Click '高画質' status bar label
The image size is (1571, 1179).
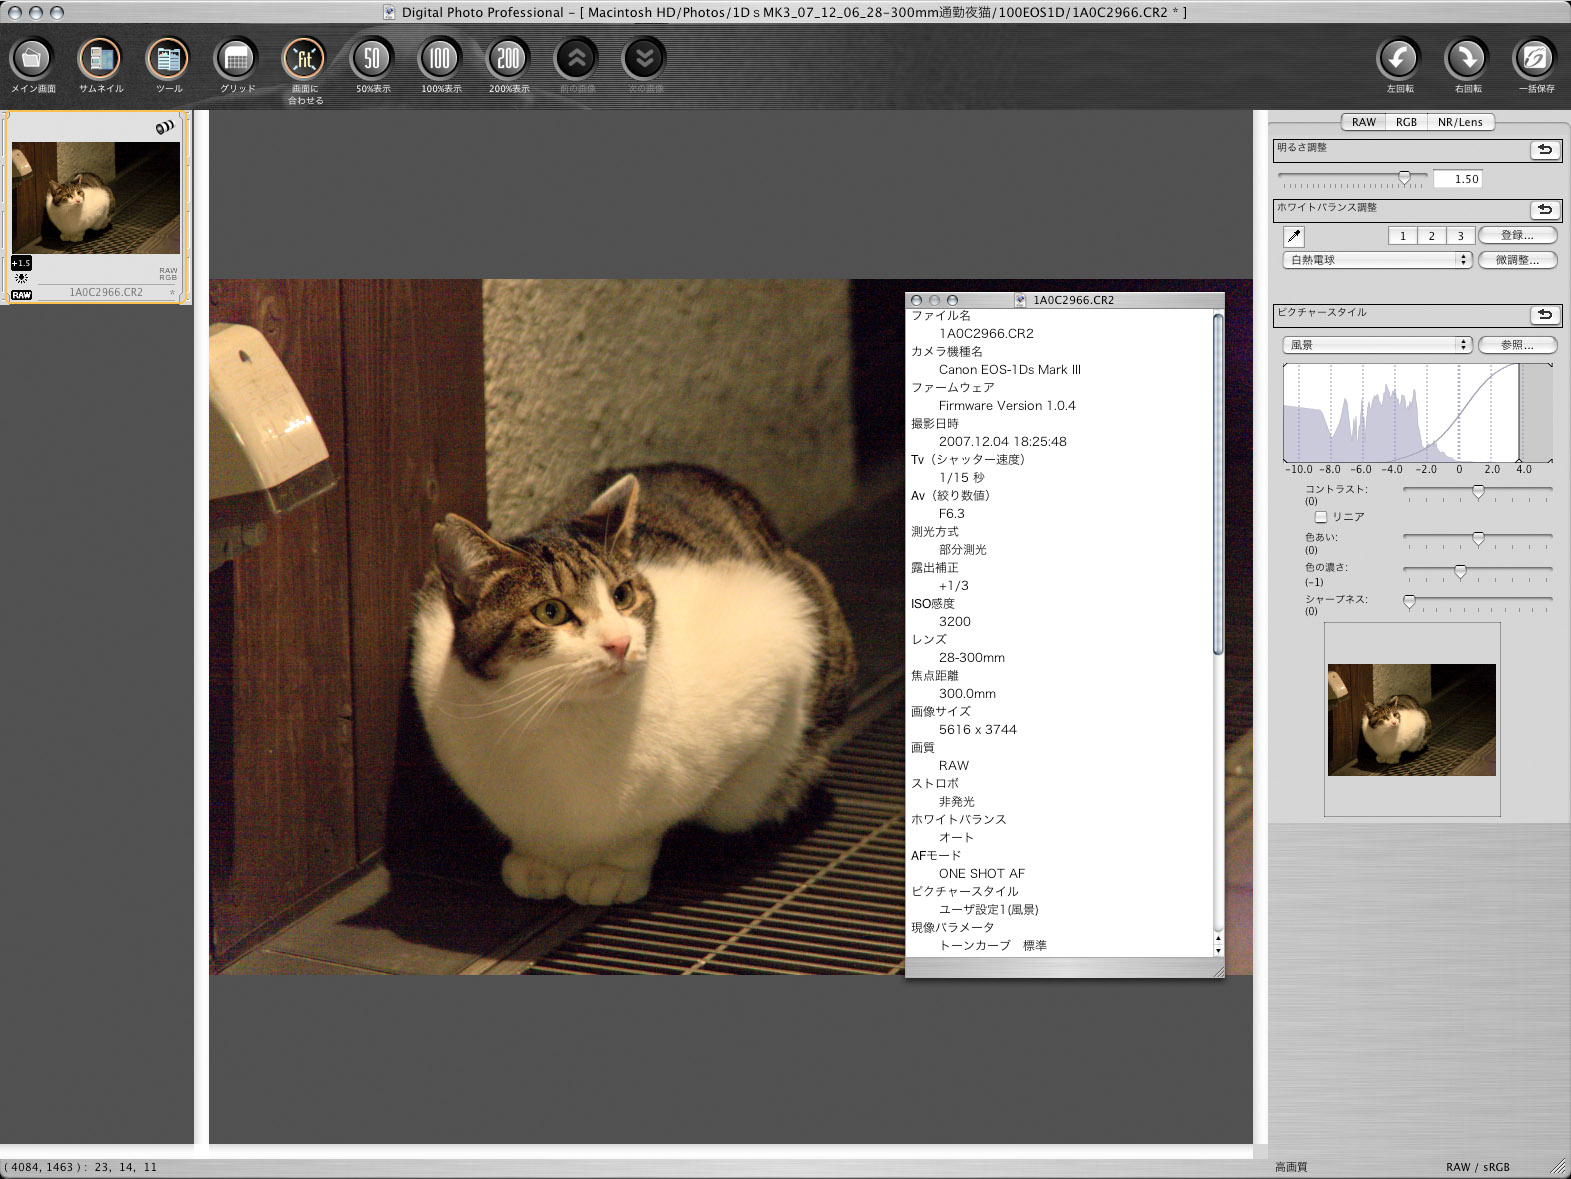(x=1290, y=1167)
